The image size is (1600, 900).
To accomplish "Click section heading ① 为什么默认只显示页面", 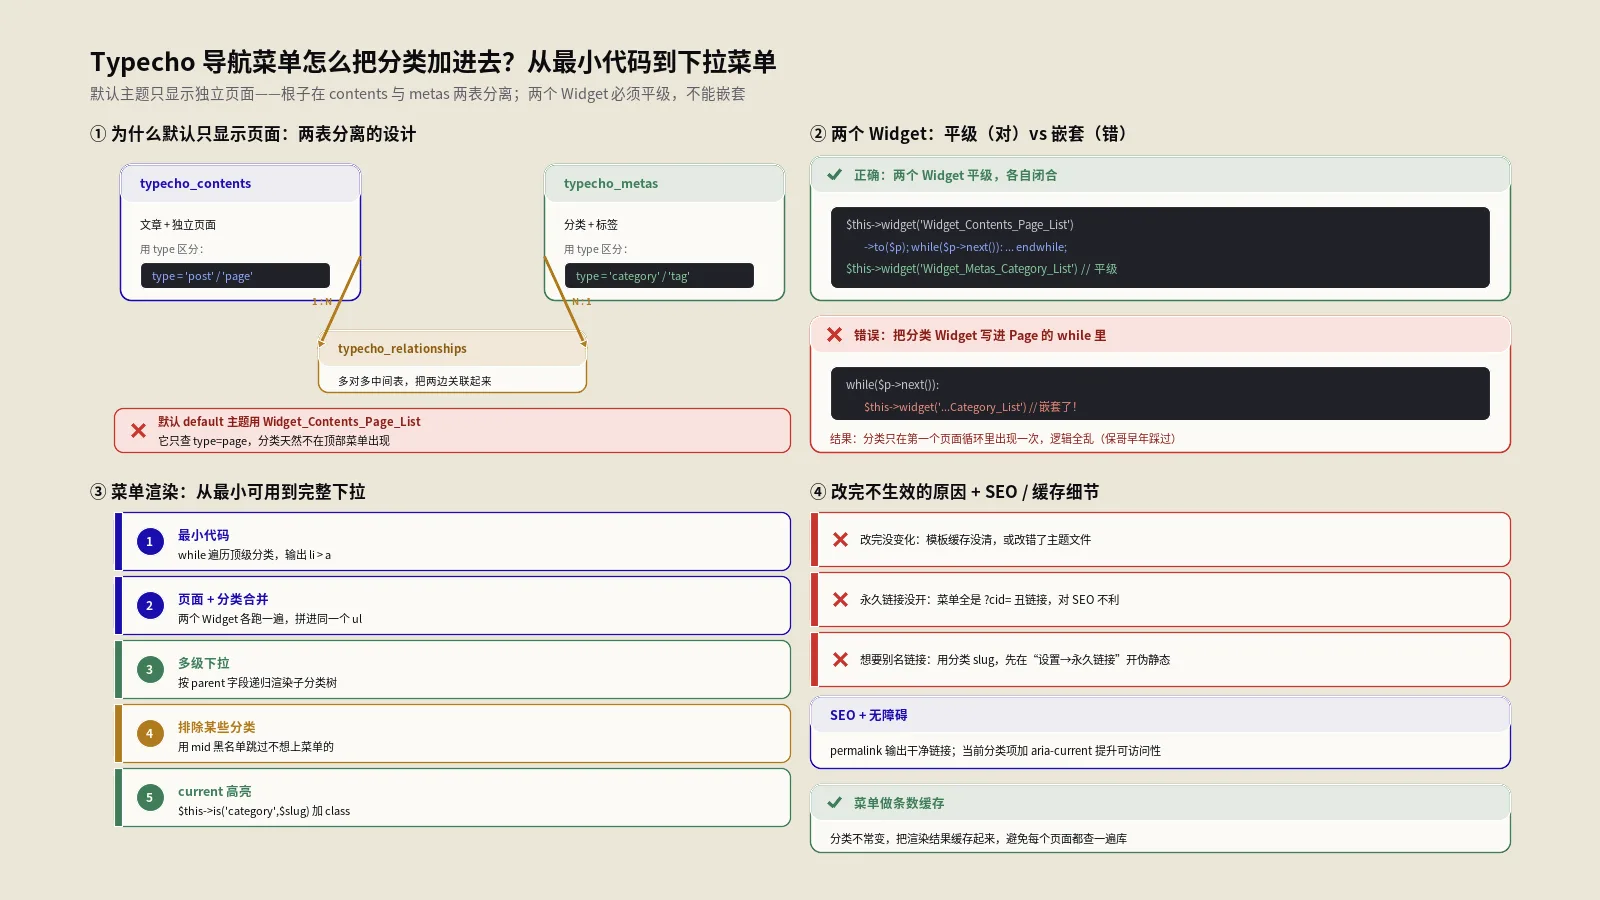I will [253, 134].
